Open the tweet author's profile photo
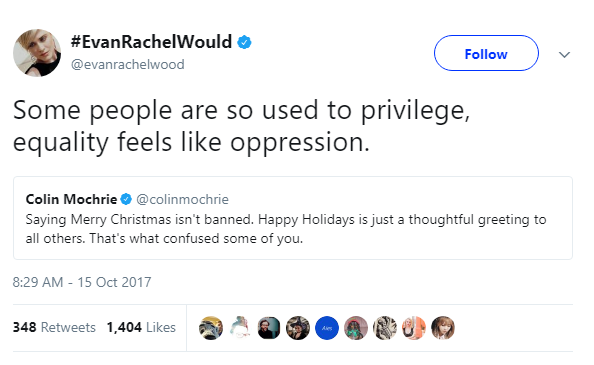Screen dimensions: 594x365 click(37, 53)
